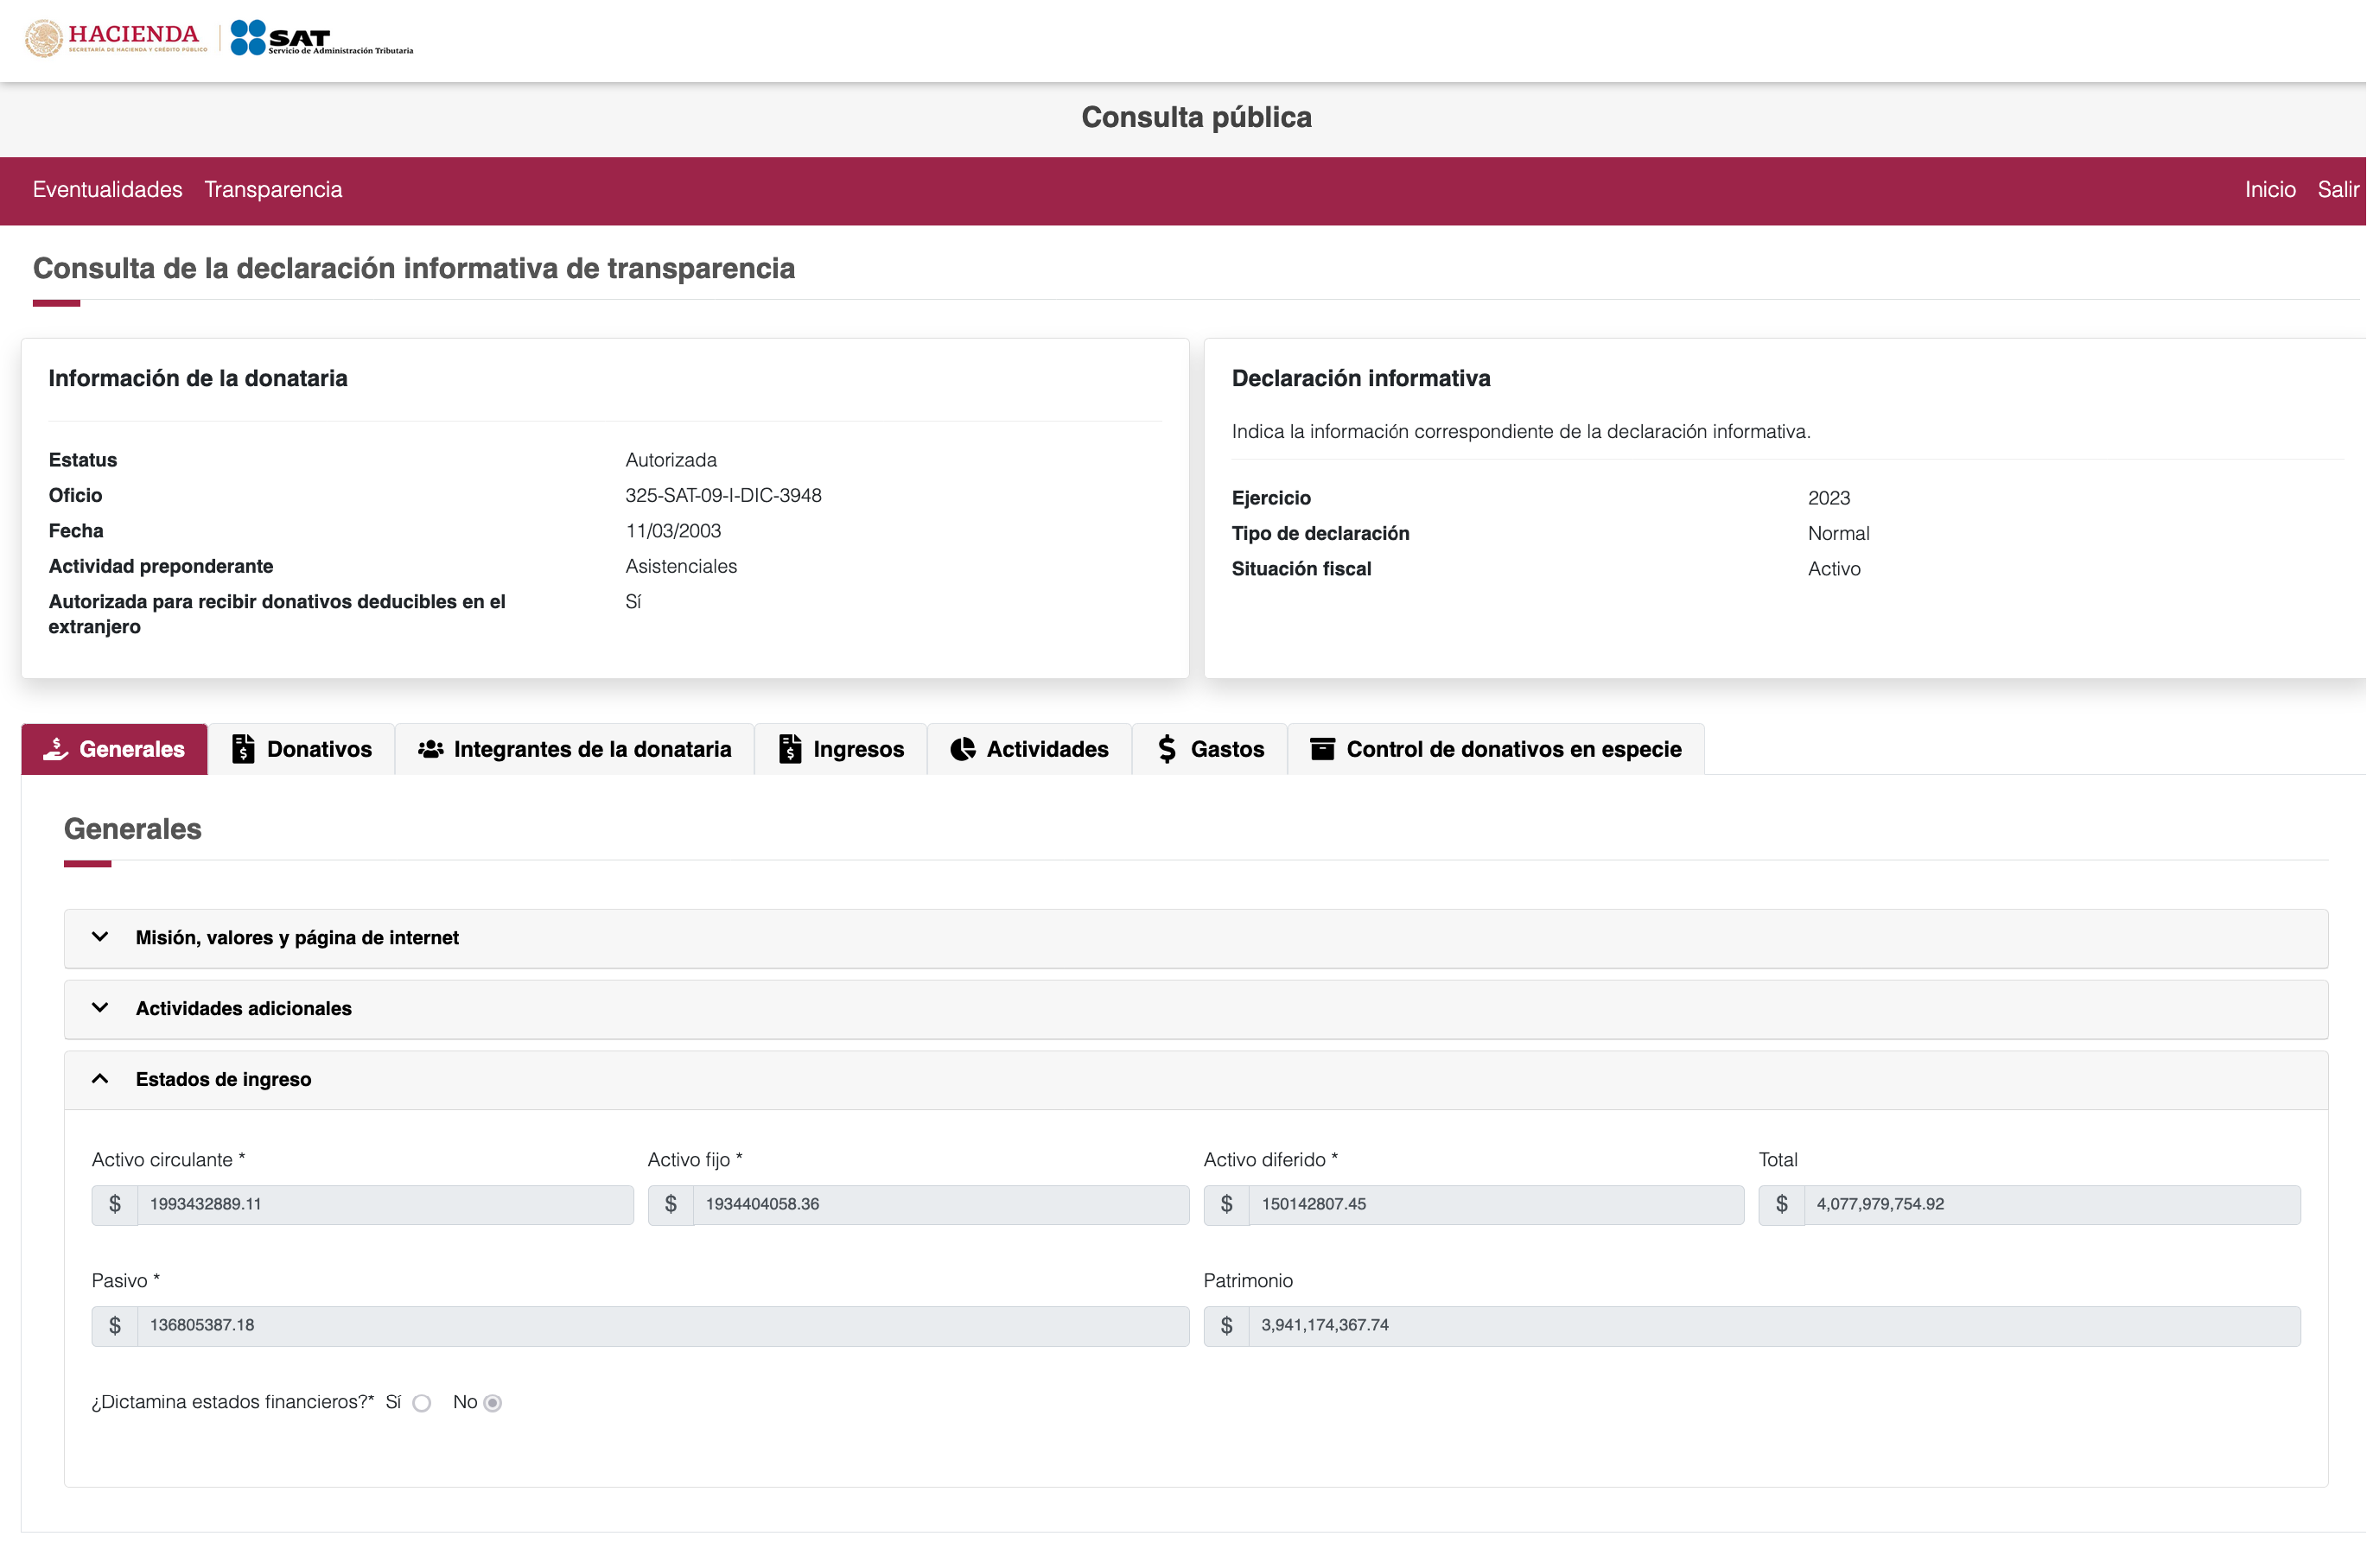This screenshot has width=2367, height=1568.
Task: Click the pie chart Actividades icon
Action: pos(962,749)
